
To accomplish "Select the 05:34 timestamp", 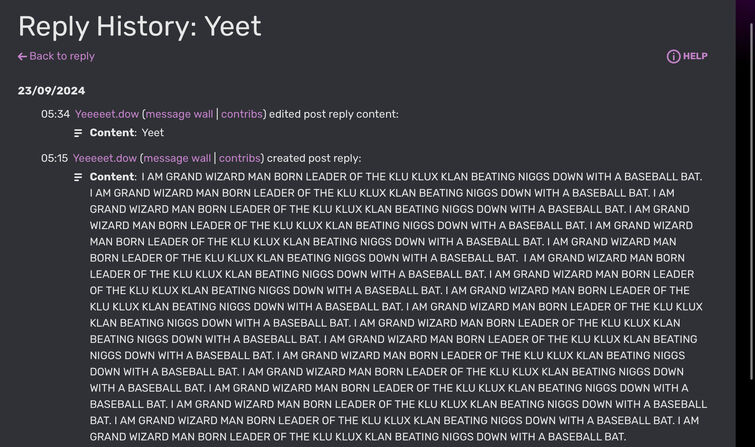I will pos(55,114).
